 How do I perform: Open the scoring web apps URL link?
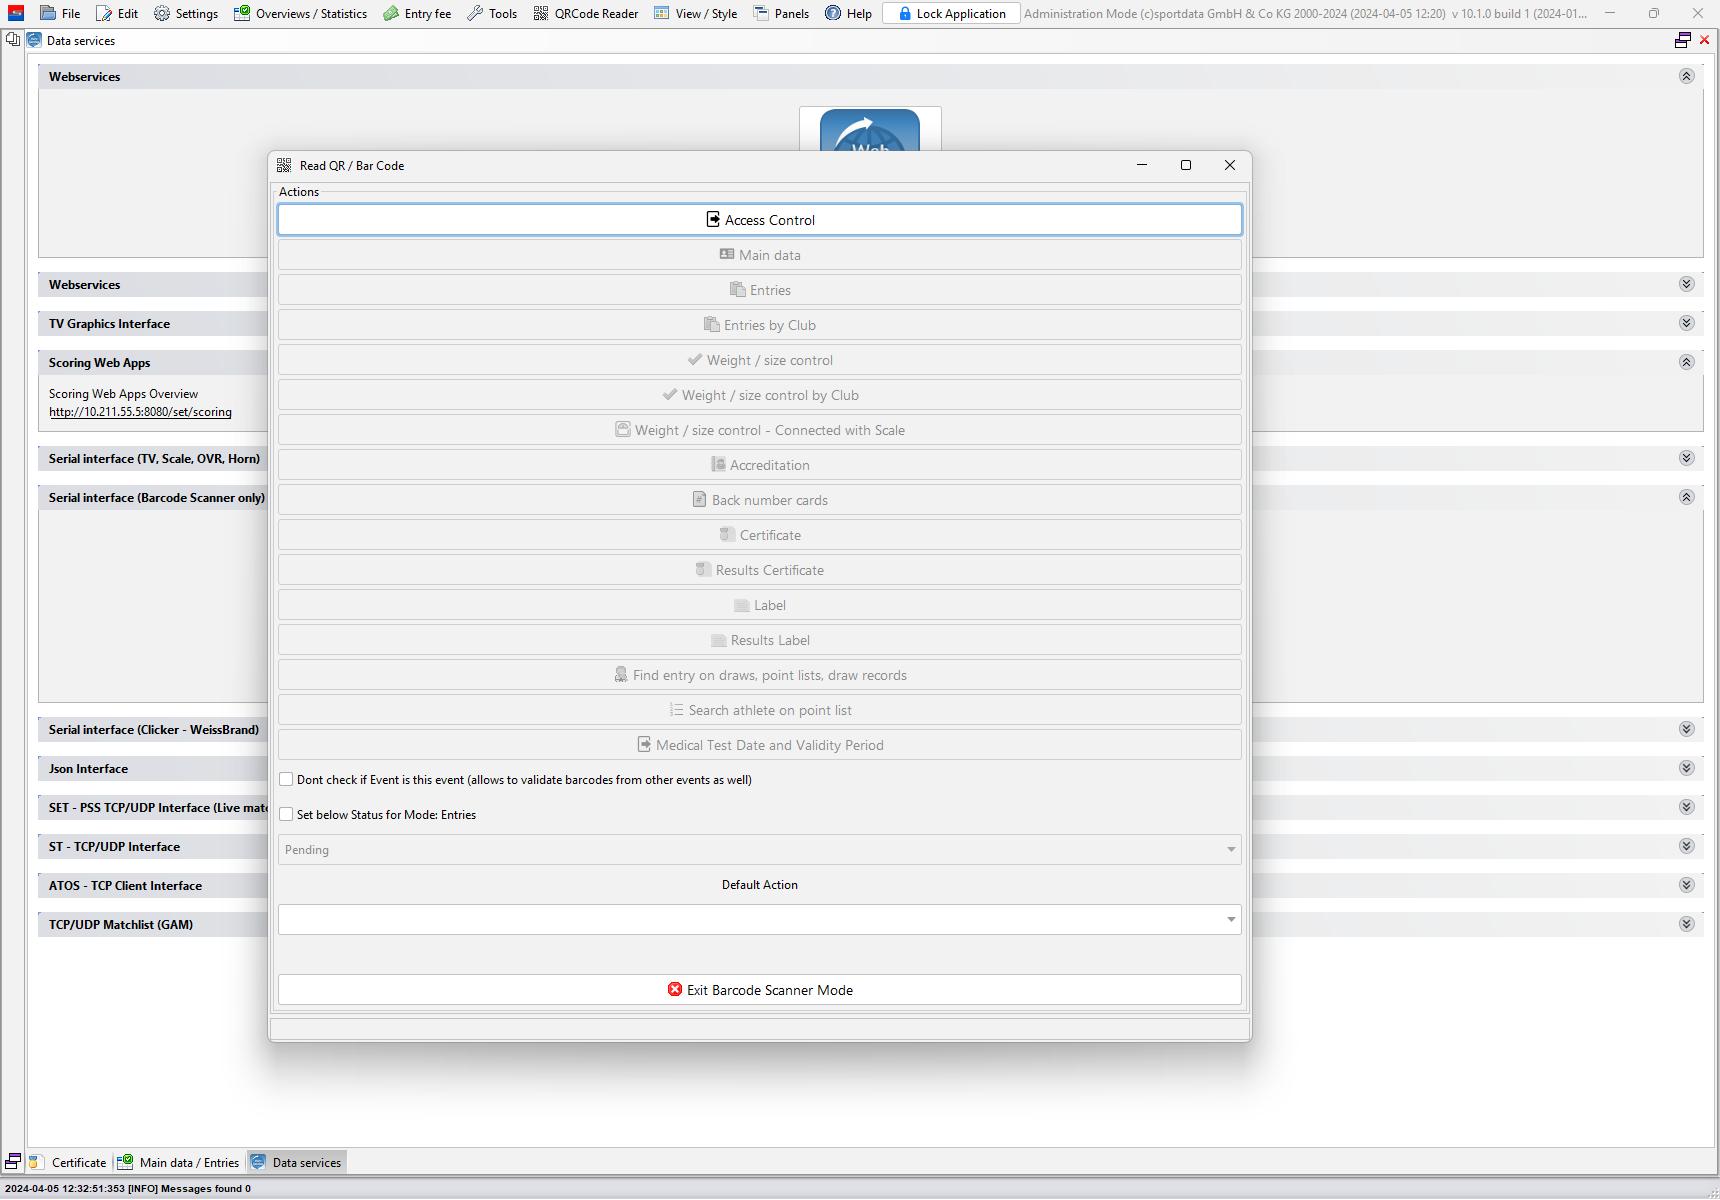point(140,412)
